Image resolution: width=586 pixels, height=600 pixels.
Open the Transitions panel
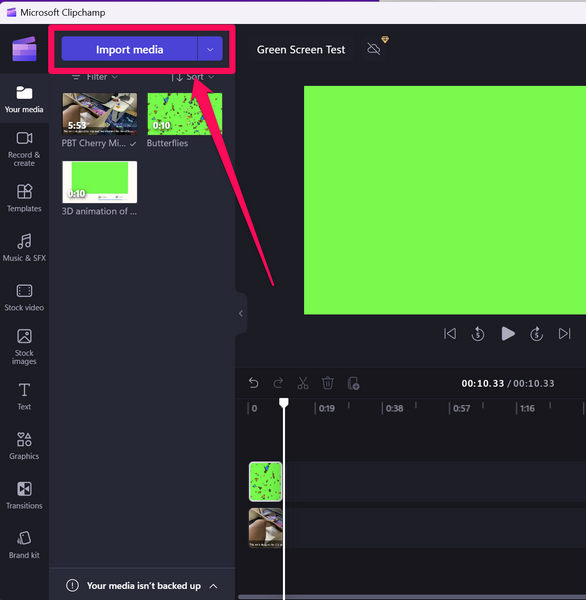(x=24, y=495)
